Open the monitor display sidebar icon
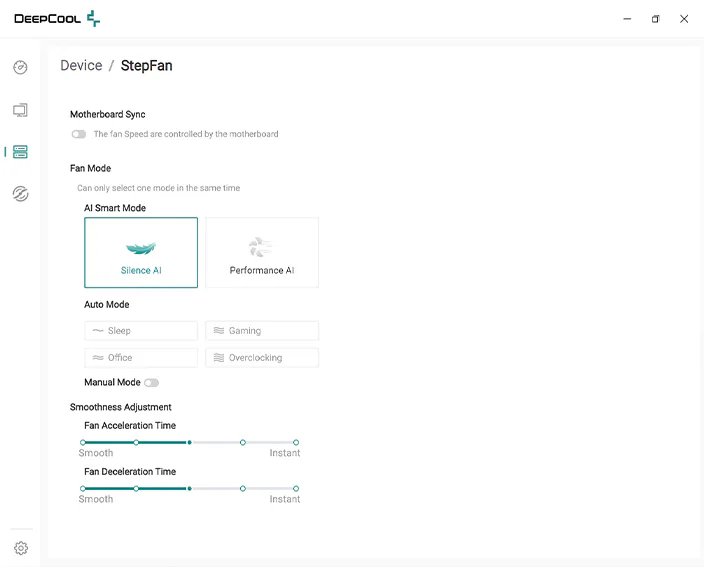The width and height of the screenshot is (704, 567). click(x=20, y=110)
